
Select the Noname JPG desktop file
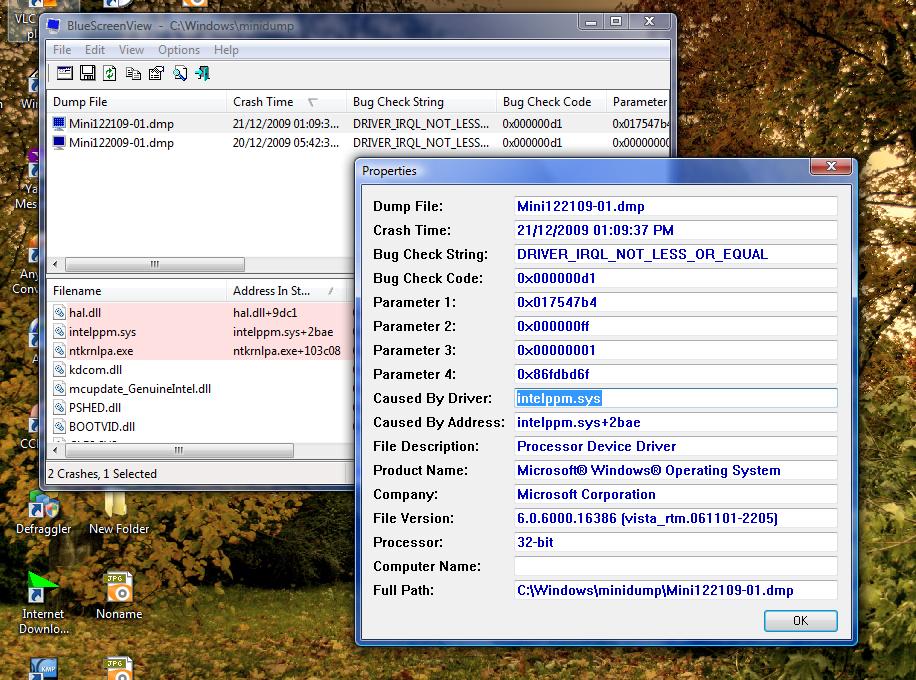pyautogui.click(x=119, y=596)
